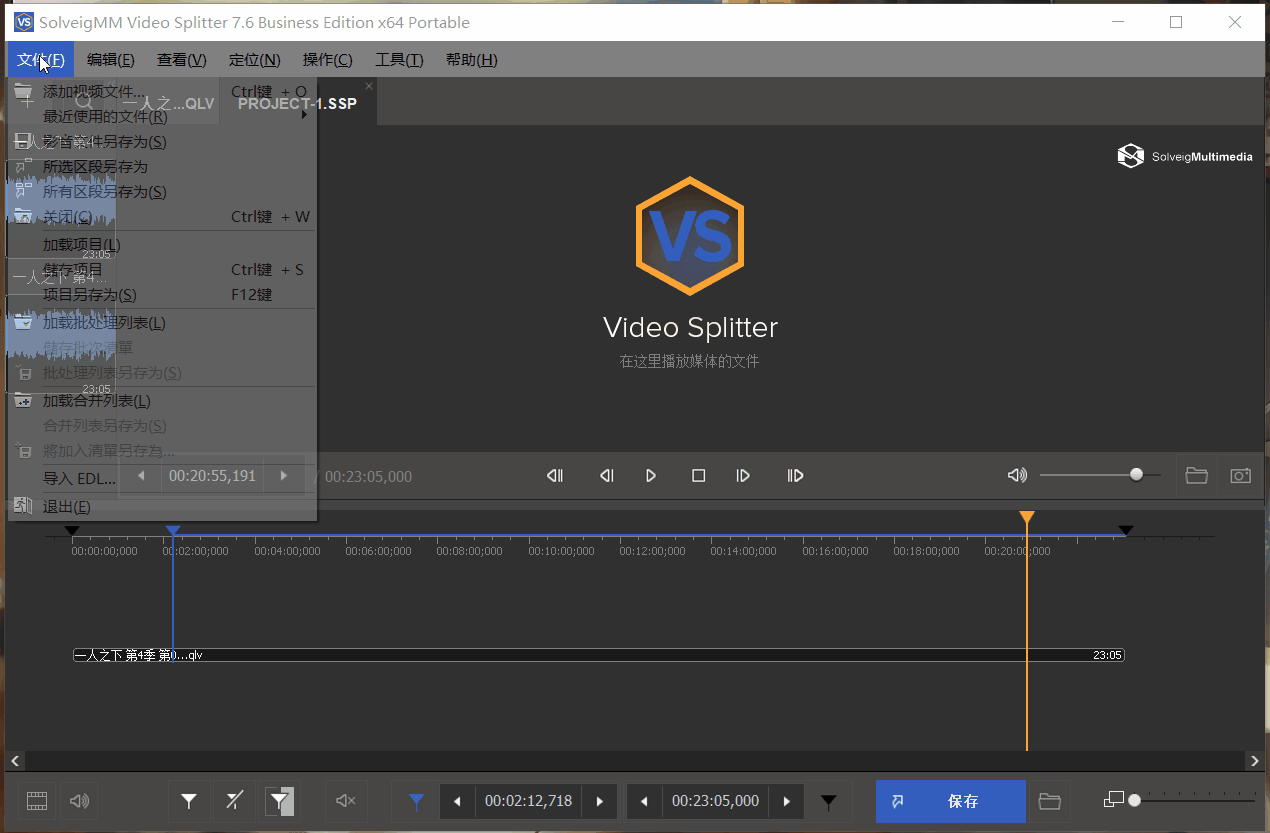Click the blue marker on timeline ruler
Viewport: 1270px width, 833px height.
click(173, 531)
